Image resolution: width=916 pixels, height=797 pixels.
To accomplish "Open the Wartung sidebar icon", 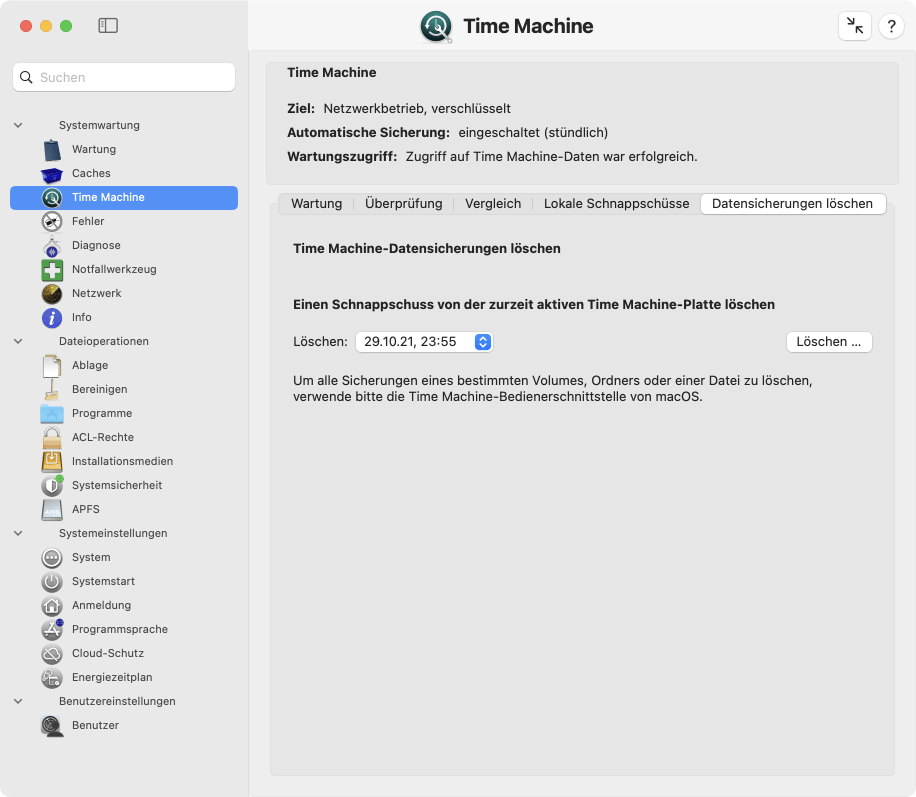I will 52,150.
